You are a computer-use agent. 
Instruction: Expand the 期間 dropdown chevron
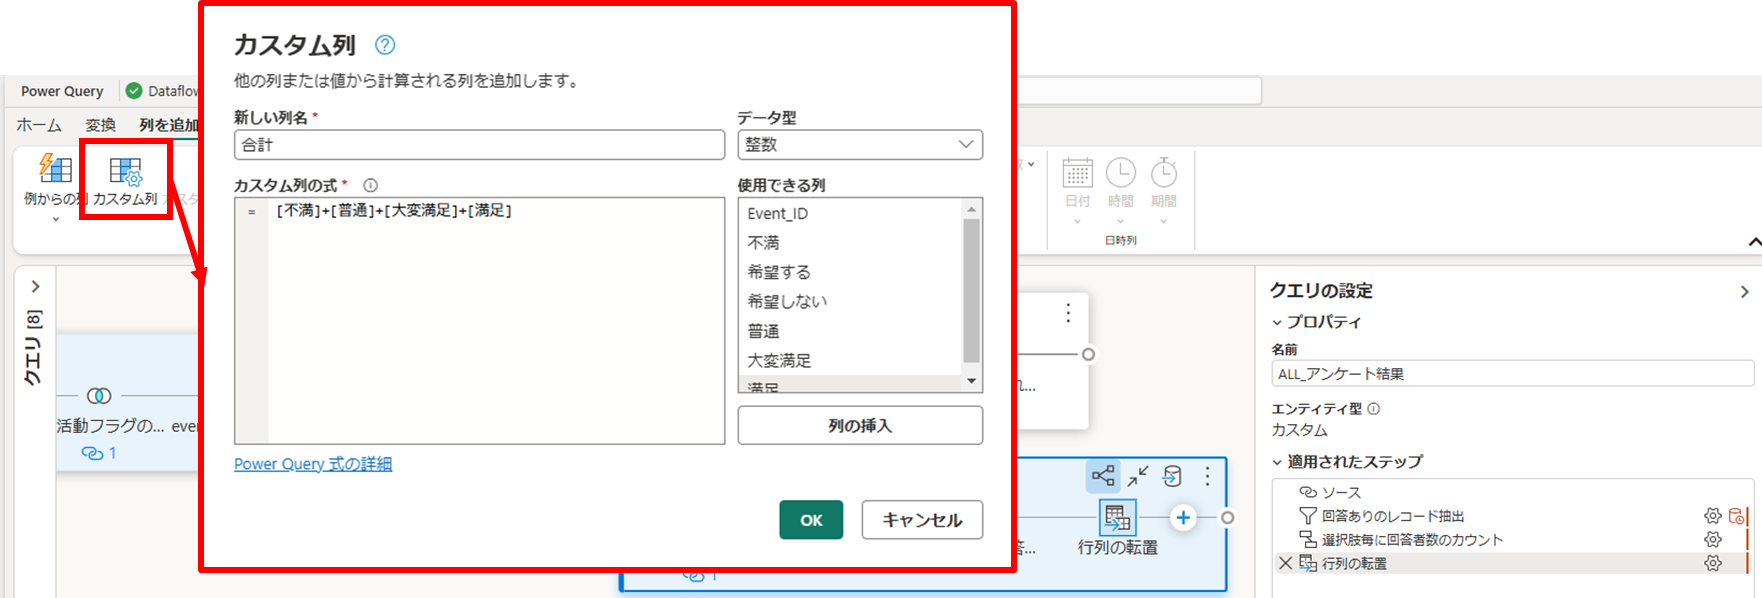(1163, 221)
